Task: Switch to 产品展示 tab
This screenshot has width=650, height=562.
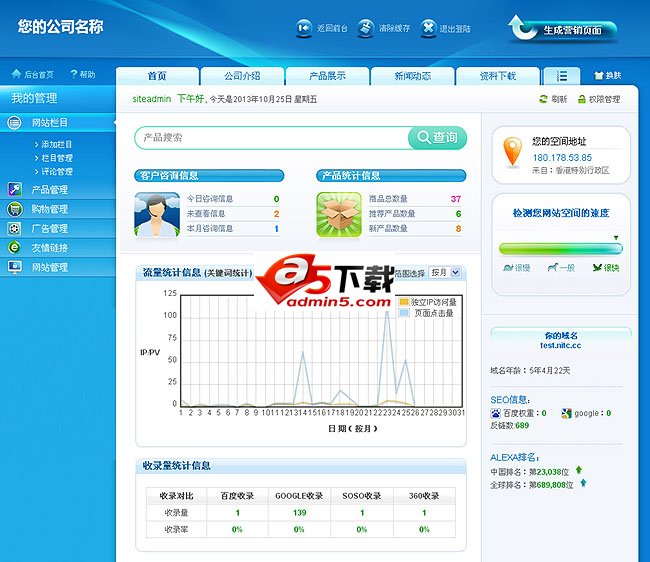Action: (327, 76)
